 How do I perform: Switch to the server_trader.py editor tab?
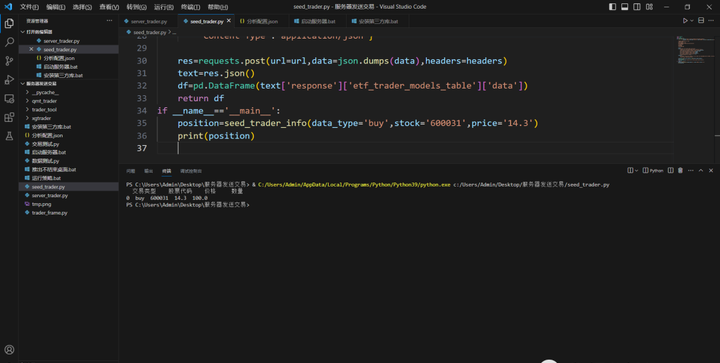(149, 22)
